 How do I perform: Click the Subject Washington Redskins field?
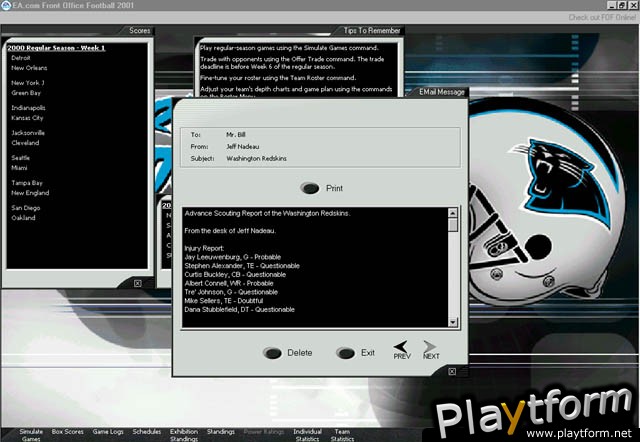(256, 158)
